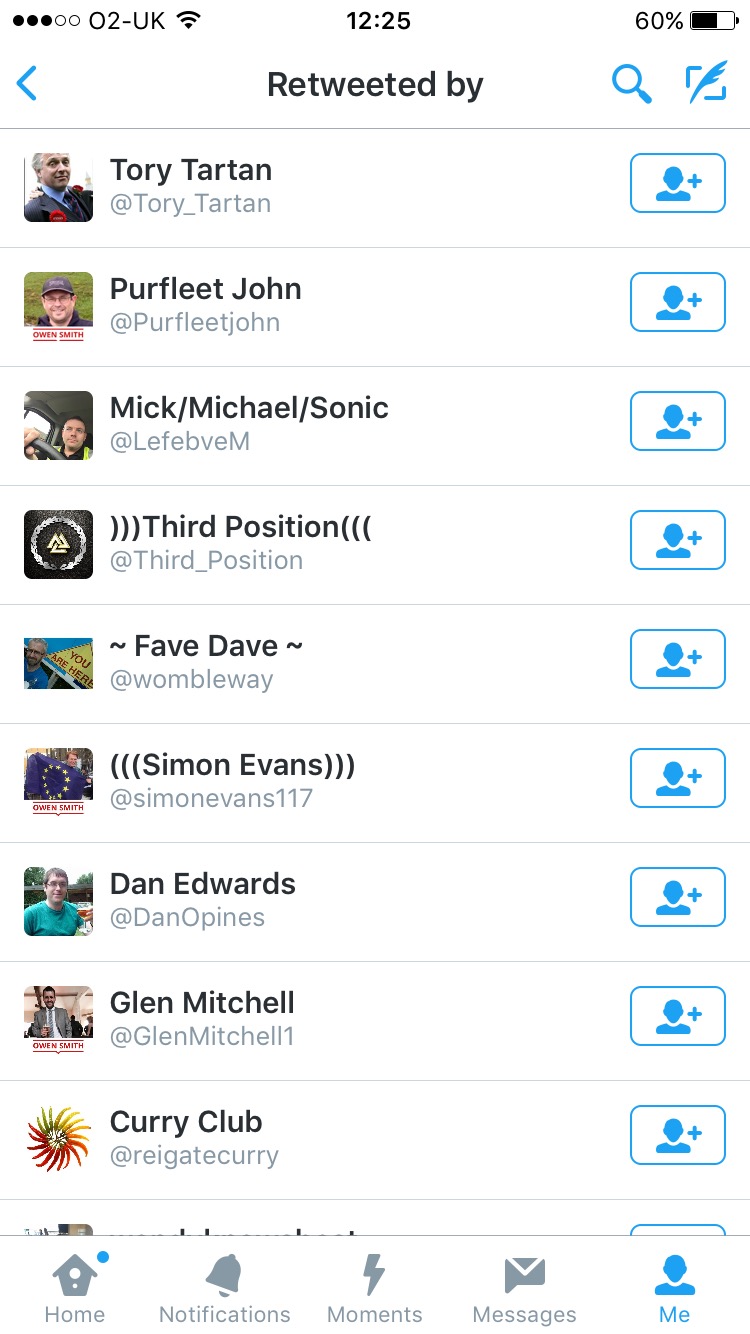Open the Notifications tab
Image resolution: width=750 pixels, height=1334 pixels.
225,1288
